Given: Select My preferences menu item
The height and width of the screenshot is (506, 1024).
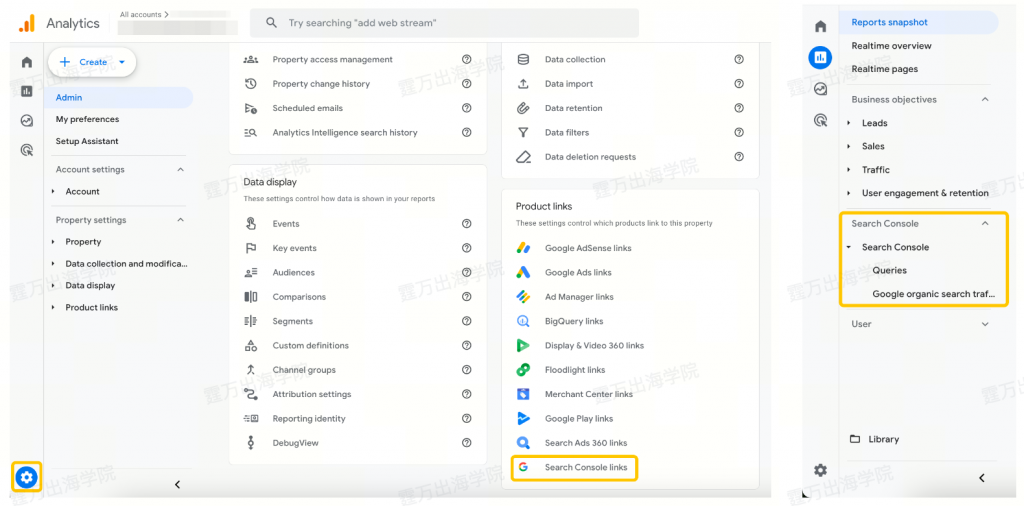Looking at the screenshot, I should click(x=88, y=119).
